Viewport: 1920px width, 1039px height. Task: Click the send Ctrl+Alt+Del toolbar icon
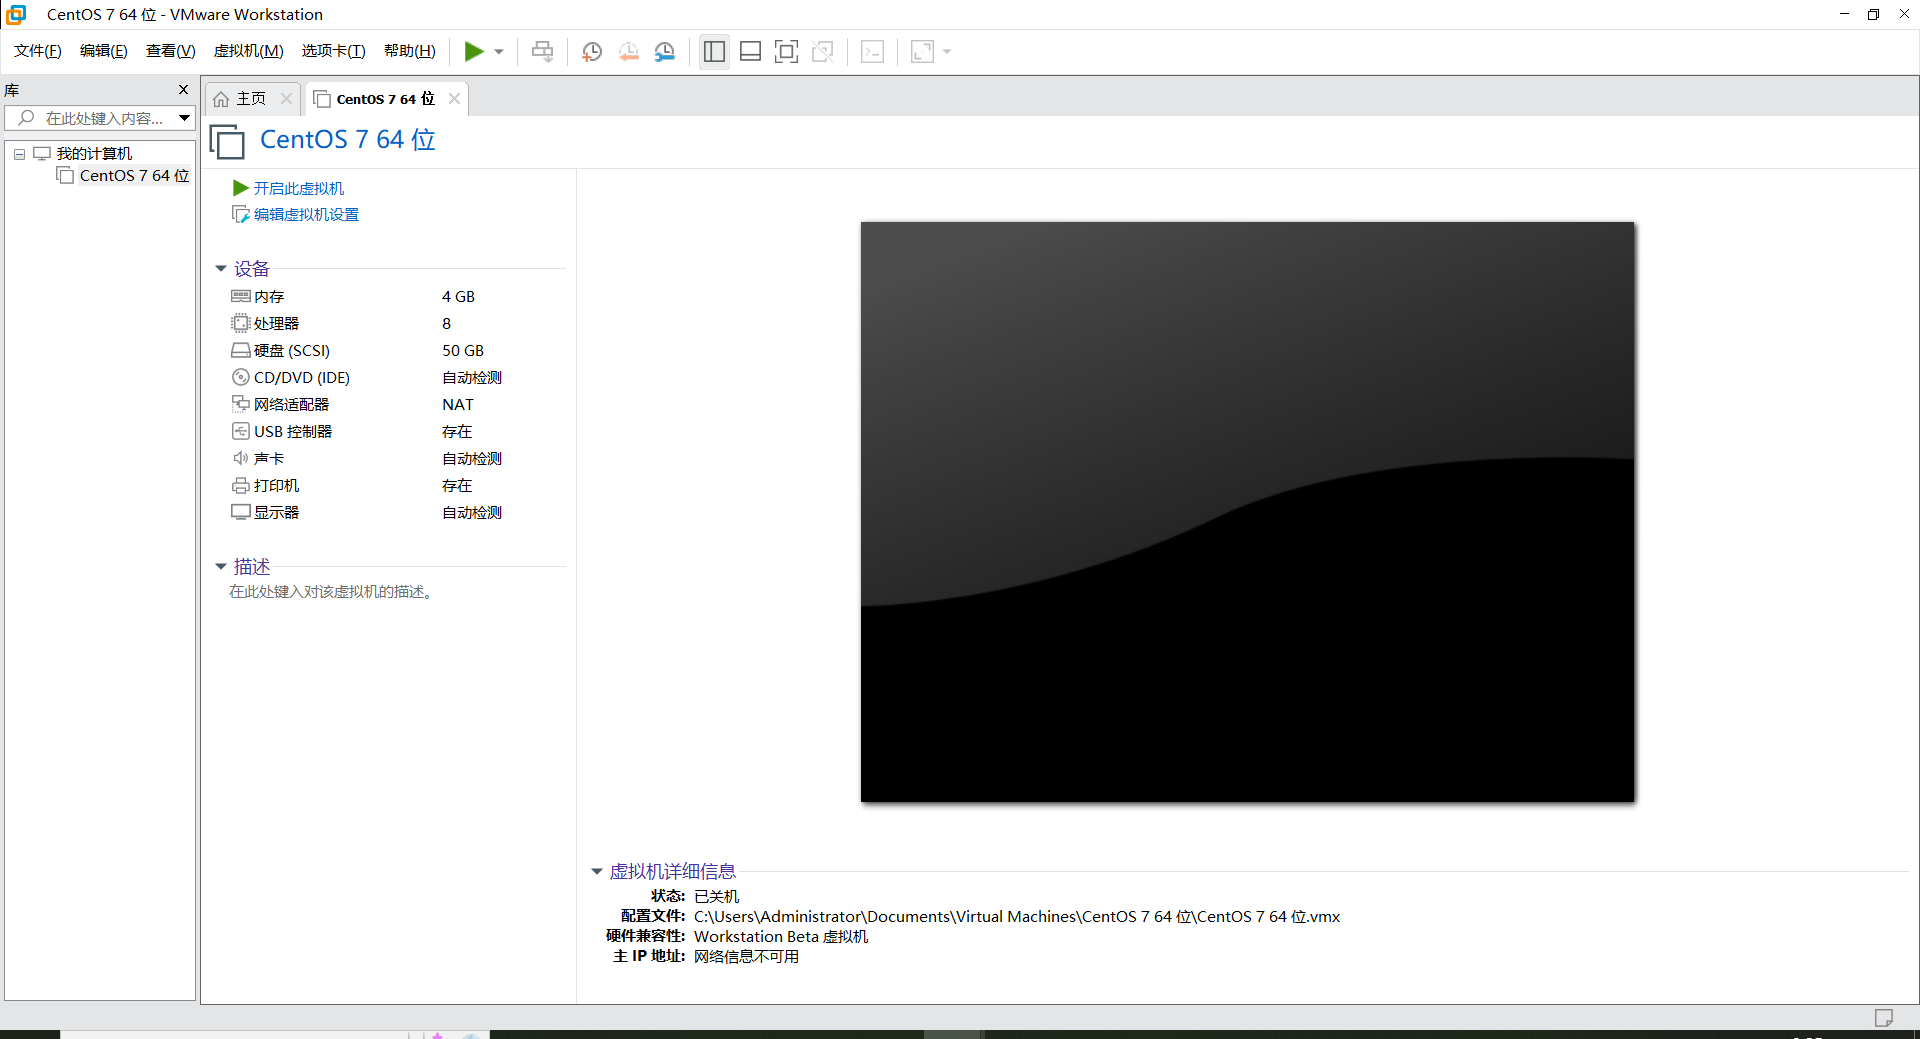coord(542,52)
